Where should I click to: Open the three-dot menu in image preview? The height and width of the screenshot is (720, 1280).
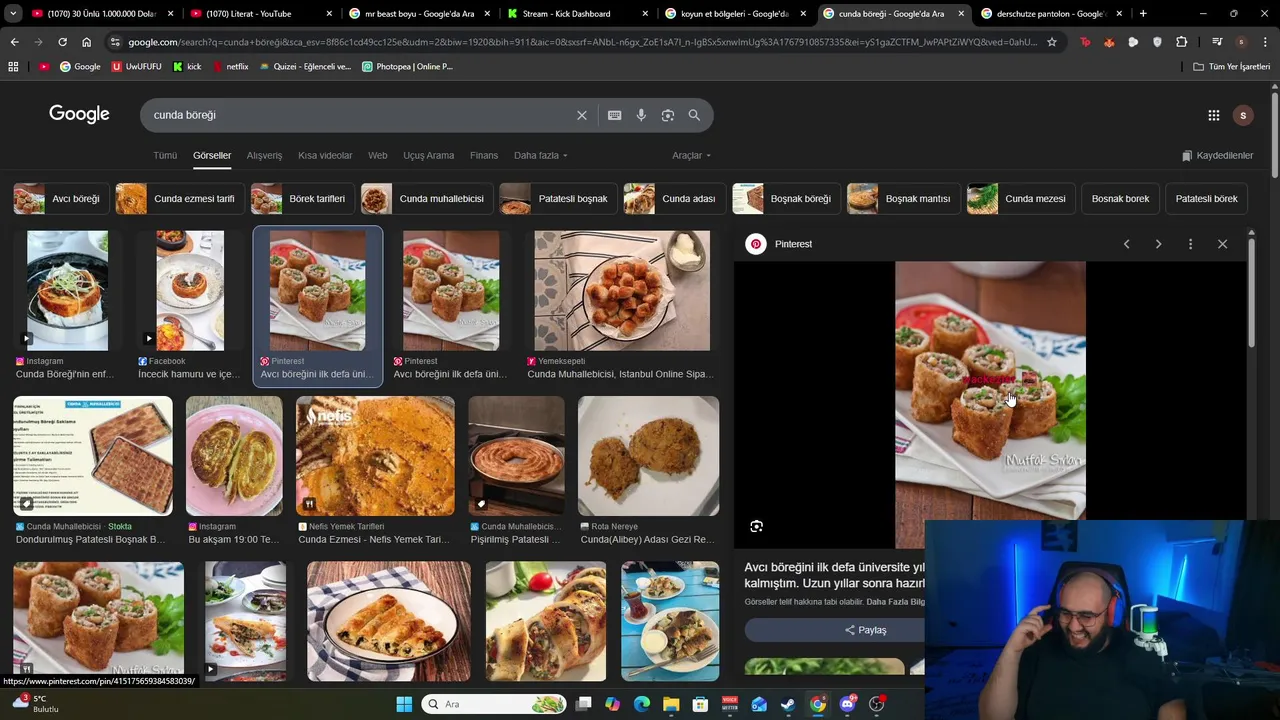coord(1190,244)
